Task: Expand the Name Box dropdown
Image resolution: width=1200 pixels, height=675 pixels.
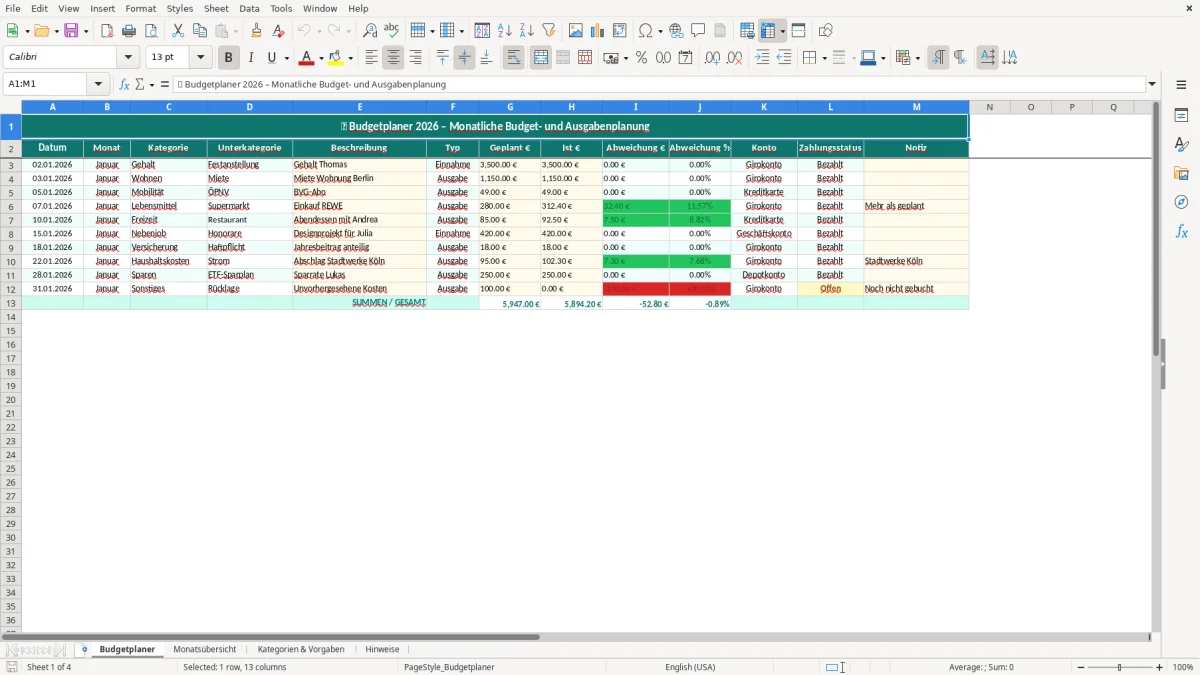Action: coord(98,85)
